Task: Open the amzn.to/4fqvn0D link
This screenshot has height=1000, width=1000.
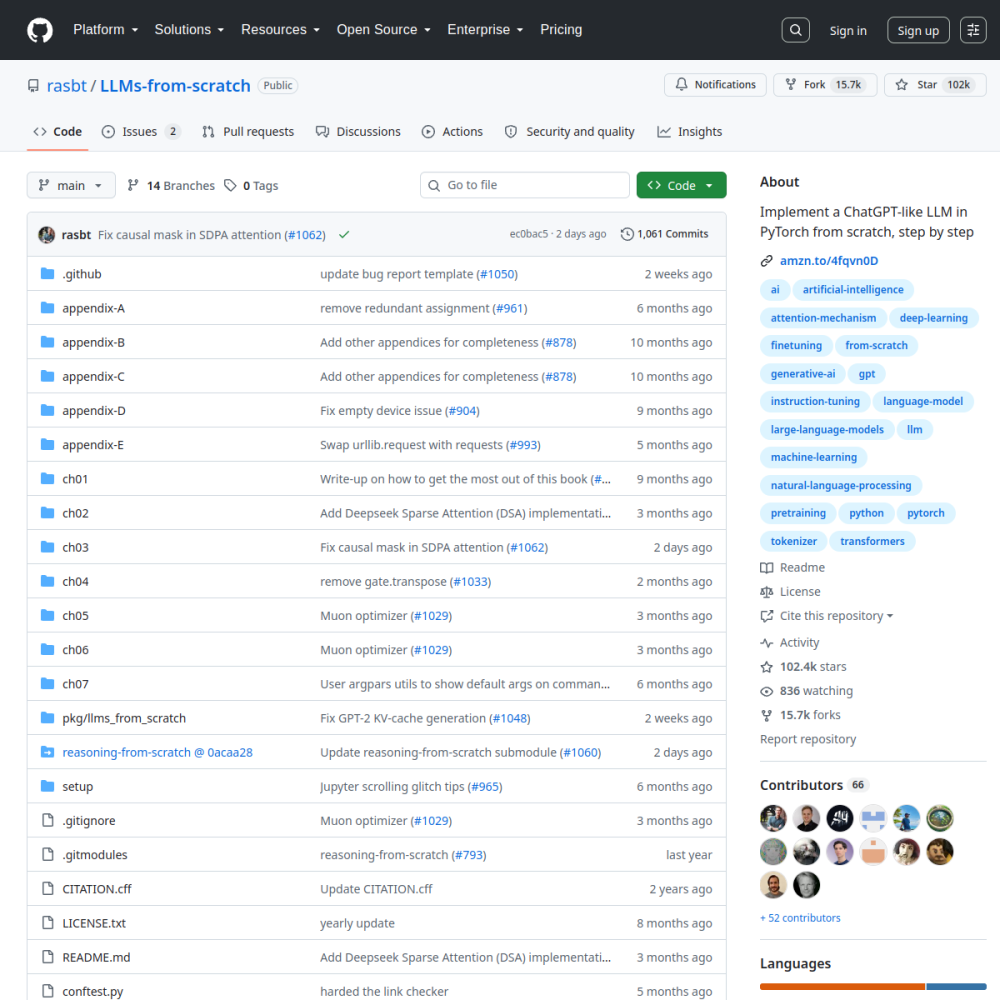Action: (x=828, y=261)
